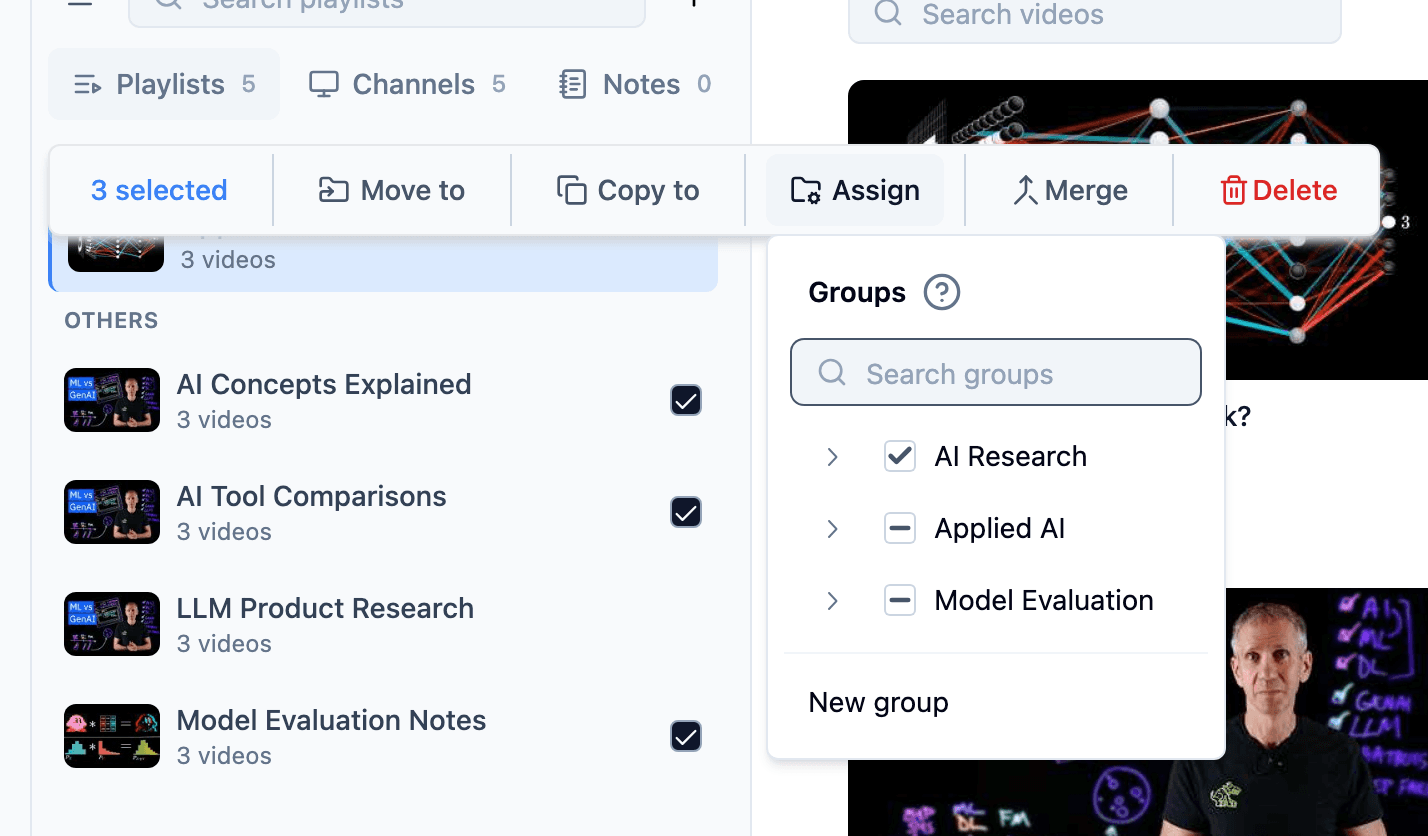This screenshot has height=836, width=1428.
Task: Switch to the Playlists tab
Action: pyautogui.click(x=164, y=84)
